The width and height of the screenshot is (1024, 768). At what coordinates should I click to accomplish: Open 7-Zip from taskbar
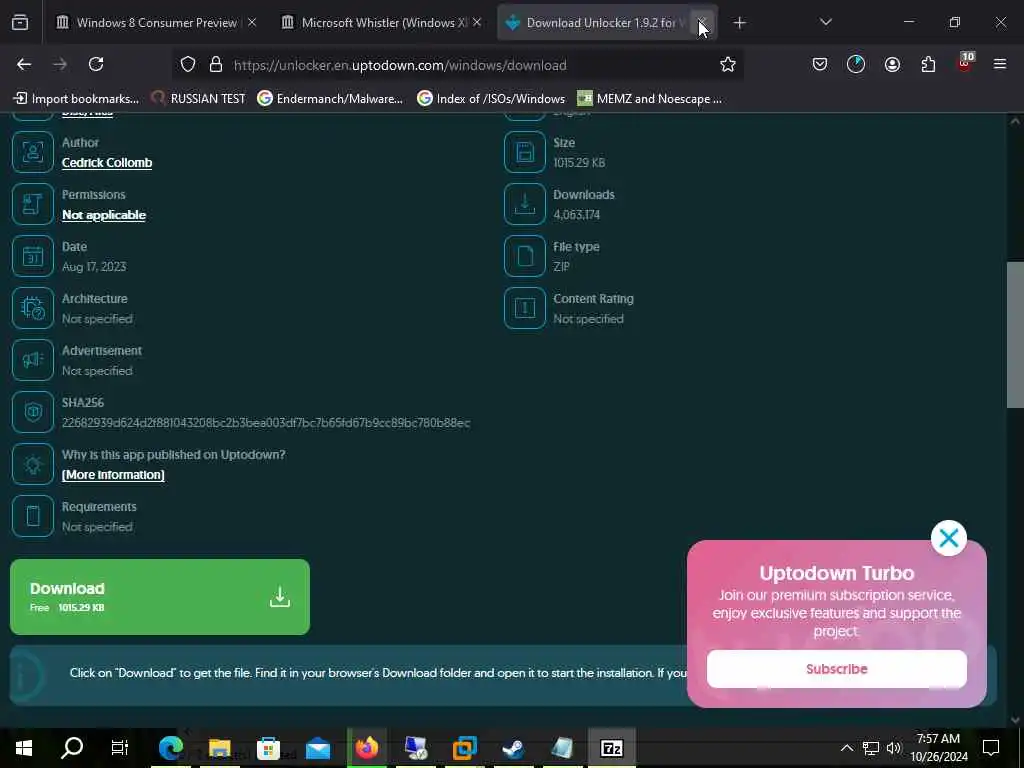pyautogui.click(x=611, y=748)
